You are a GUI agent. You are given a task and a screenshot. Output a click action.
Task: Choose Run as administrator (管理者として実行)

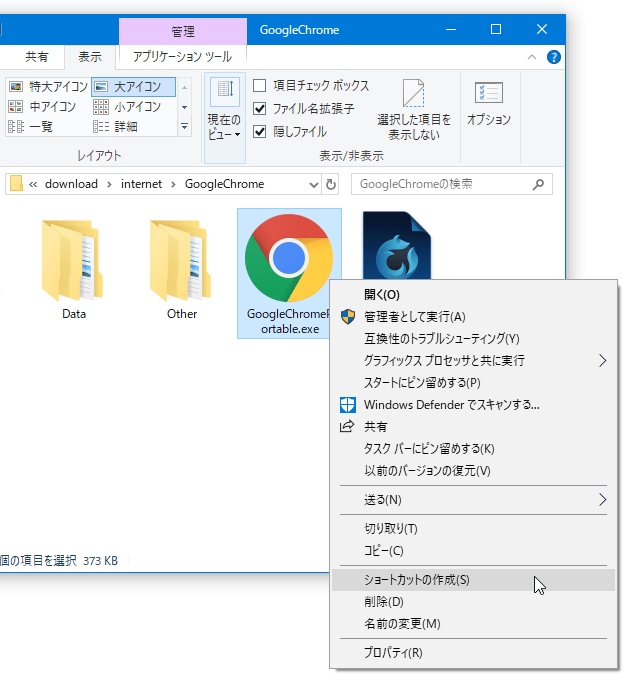pos(473,317)
